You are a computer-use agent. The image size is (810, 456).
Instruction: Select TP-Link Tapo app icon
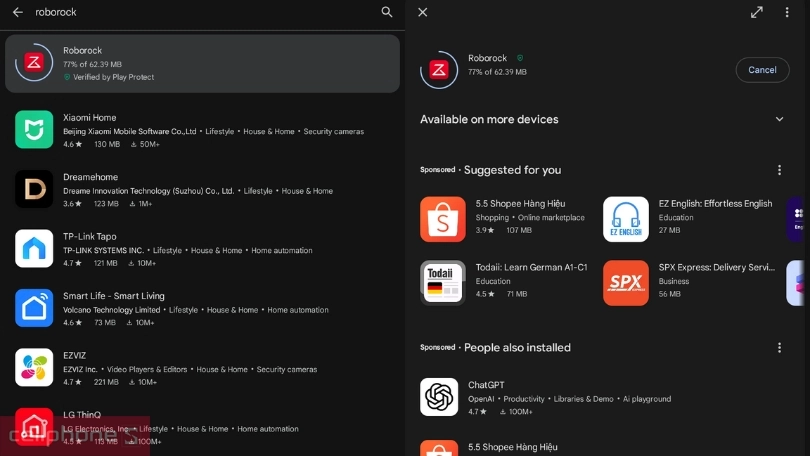click(x=34, y=249)
